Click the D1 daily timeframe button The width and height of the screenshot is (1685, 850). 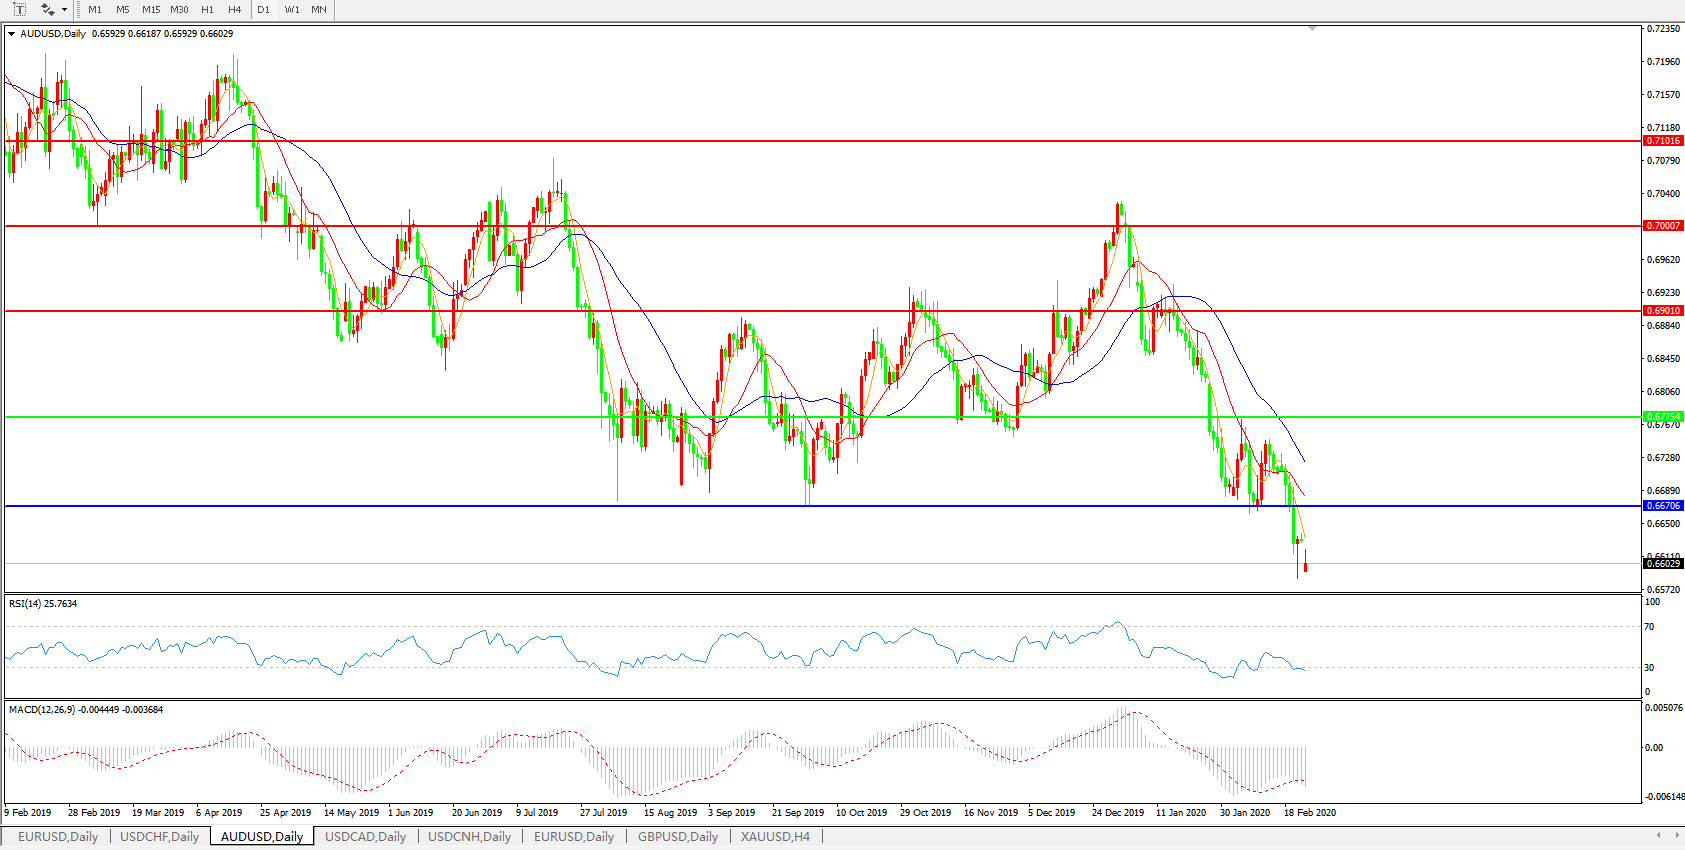[263, 9]
